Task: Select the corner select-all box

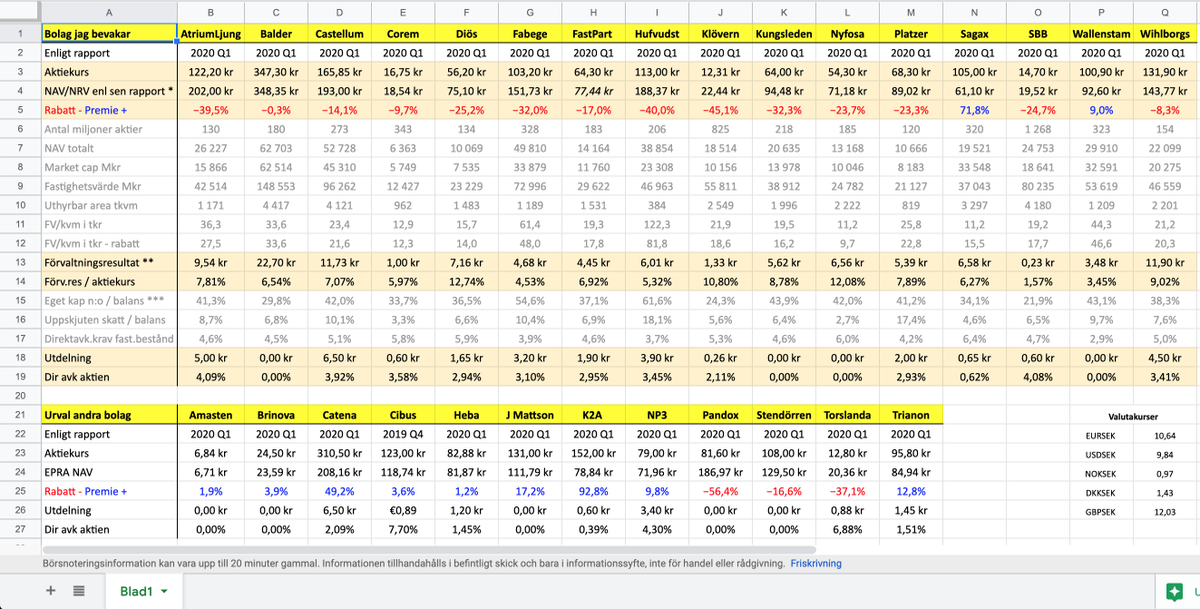Action: [x=20, y=11]
